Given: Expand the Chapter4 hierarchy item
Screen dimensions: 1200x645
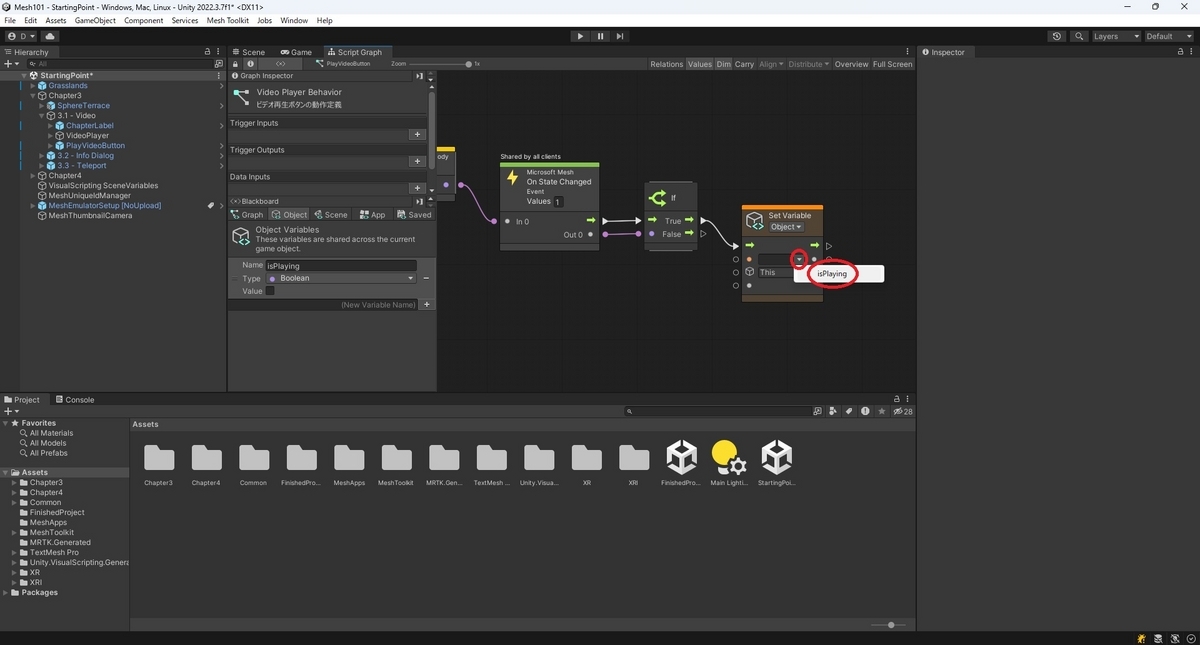Looking at the screenshot, I should pyautogui.click(x=33, y=176).
